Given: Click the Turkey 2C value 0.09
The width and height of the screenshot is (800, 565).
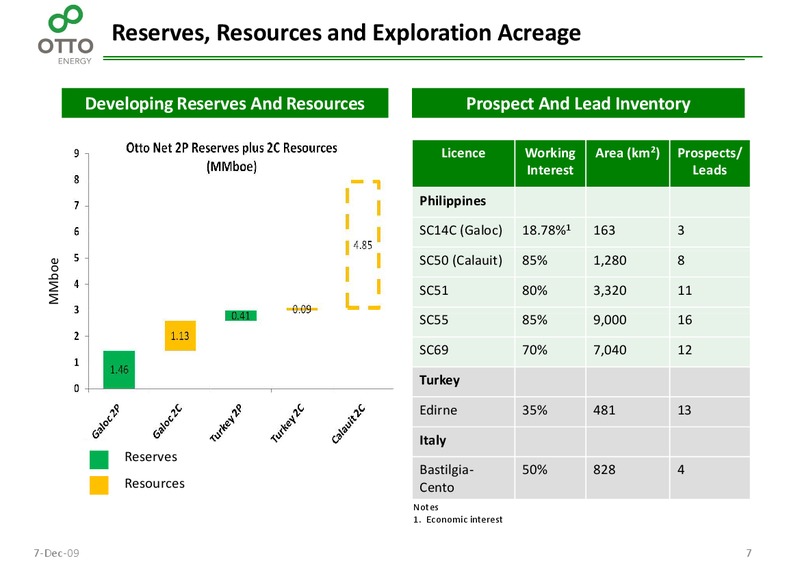Looking at the screenshot, I should [x=302, y=309].
